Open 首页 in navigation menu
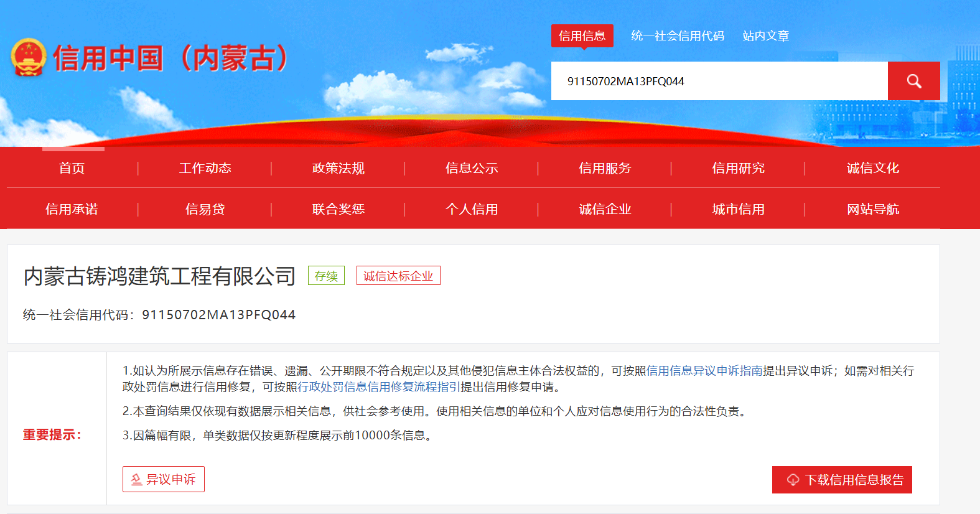Image resolution: width=980 pixels, height=514 pixels. tap(72, 168)
